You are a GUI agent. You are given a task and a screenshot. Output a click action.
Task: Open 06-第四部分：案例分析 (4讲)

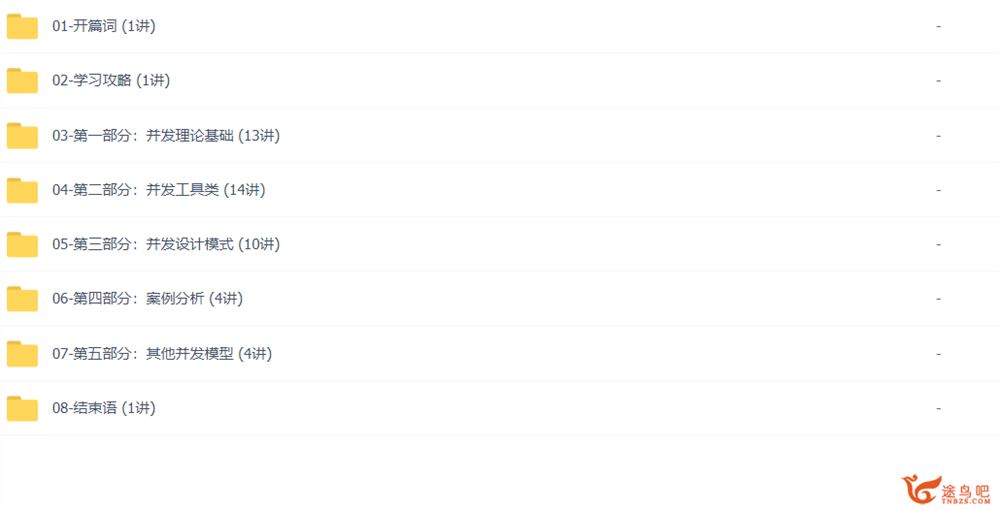tap(147, 298)
